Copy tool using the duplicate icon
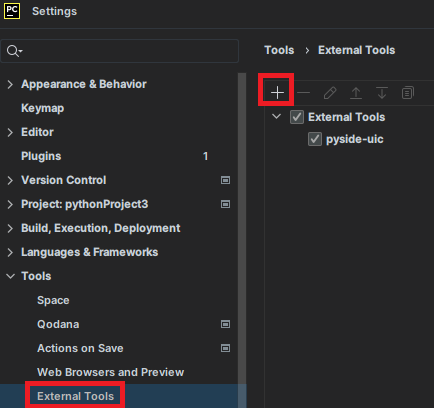Screen dimensions: 434x408 click(408, 93)
